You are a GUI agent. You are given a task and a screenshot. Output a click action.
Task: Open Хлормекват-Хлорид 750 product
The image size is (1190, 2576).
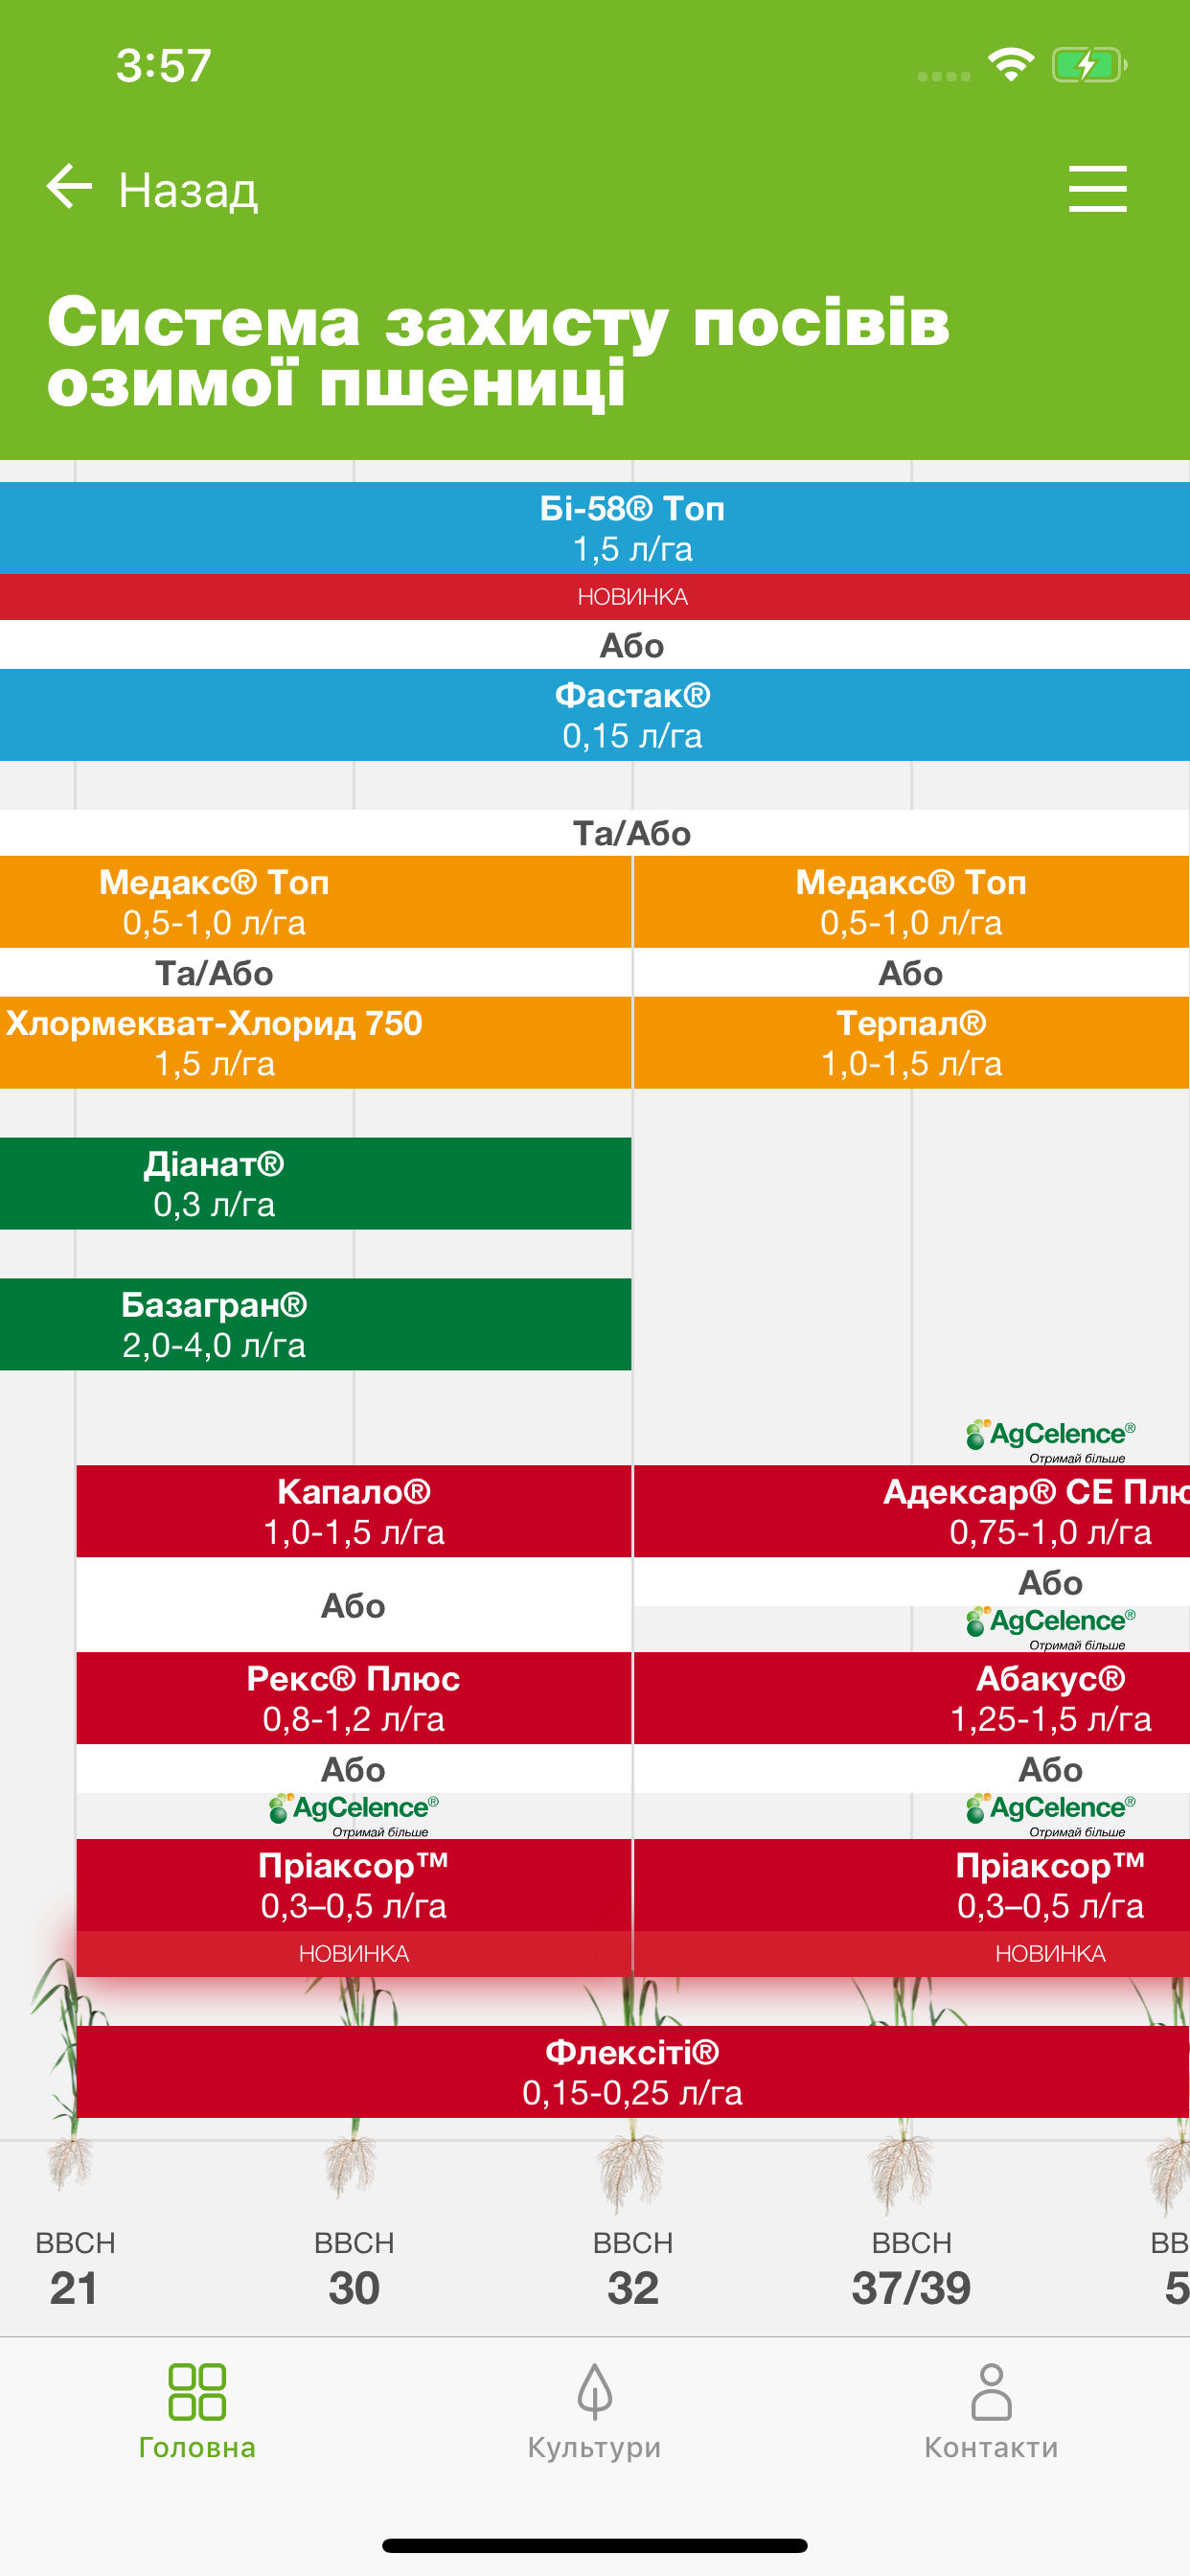coord(315,1043)
